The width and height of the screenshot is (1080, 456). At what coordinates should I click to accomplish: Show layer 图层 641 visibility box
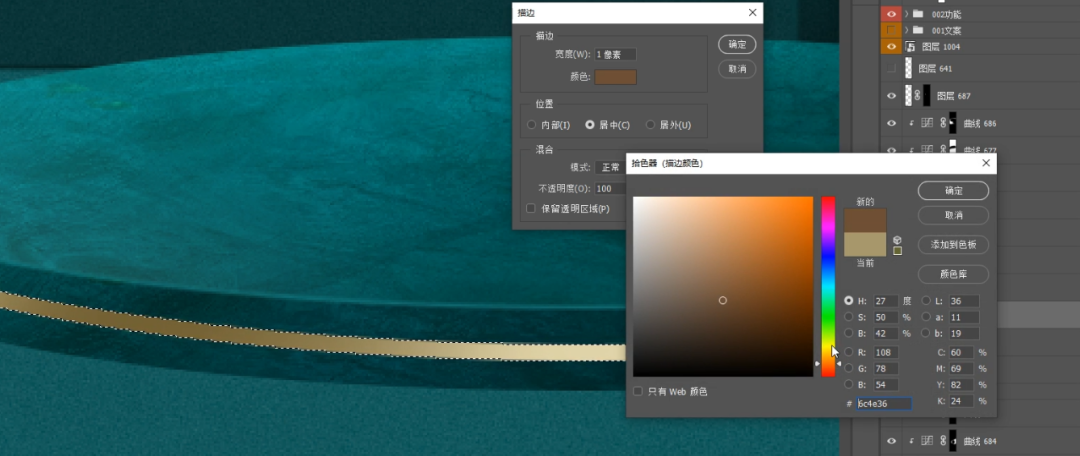(891, 68)
